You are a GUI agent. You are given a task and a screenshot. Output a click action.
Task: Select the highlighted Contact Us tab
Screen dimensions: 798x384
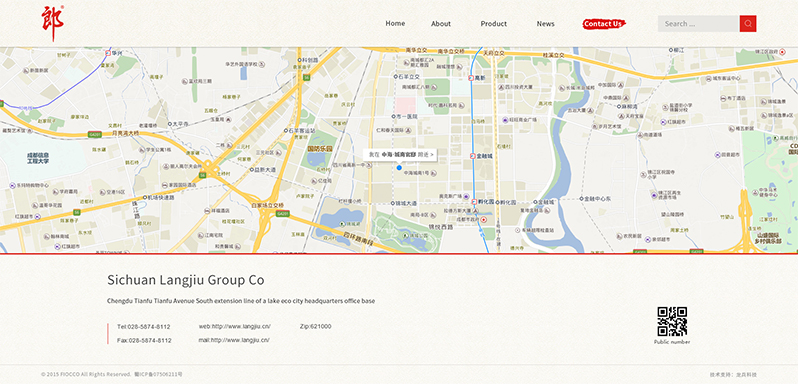tap(604, 23)
